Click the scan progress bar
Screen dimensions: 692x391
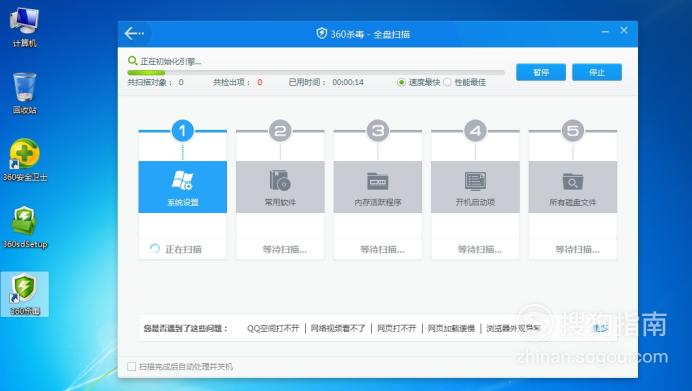pyautogui.click(x=316, y=72)
